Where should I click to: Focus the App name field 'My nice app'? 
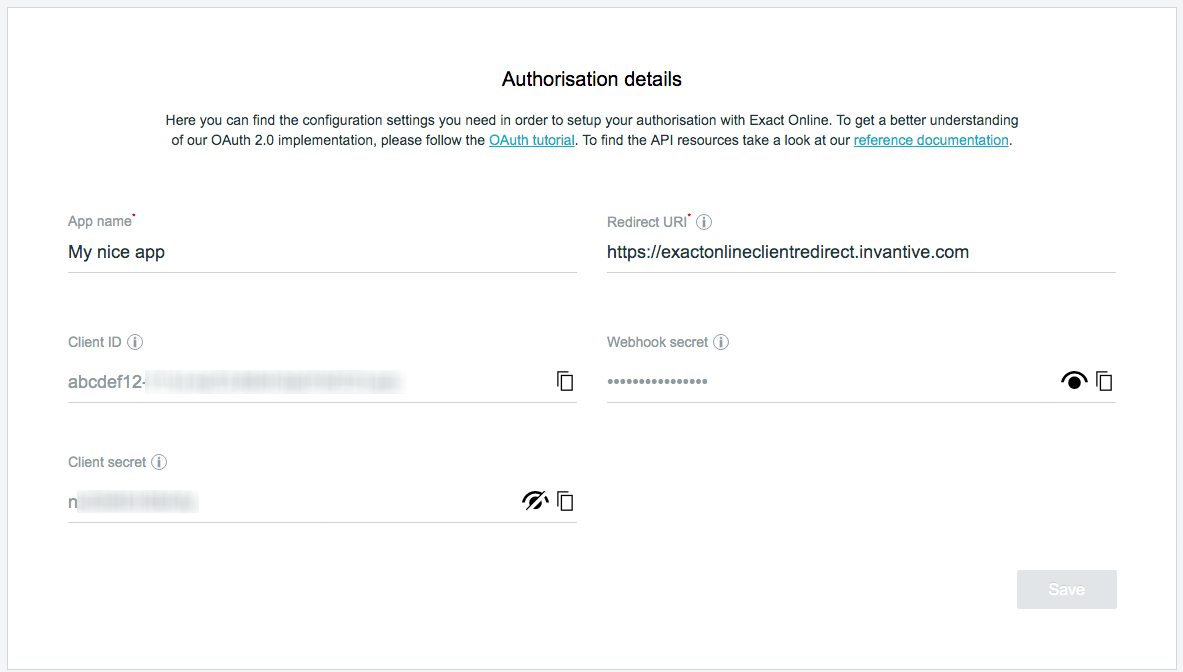[322, 252]
